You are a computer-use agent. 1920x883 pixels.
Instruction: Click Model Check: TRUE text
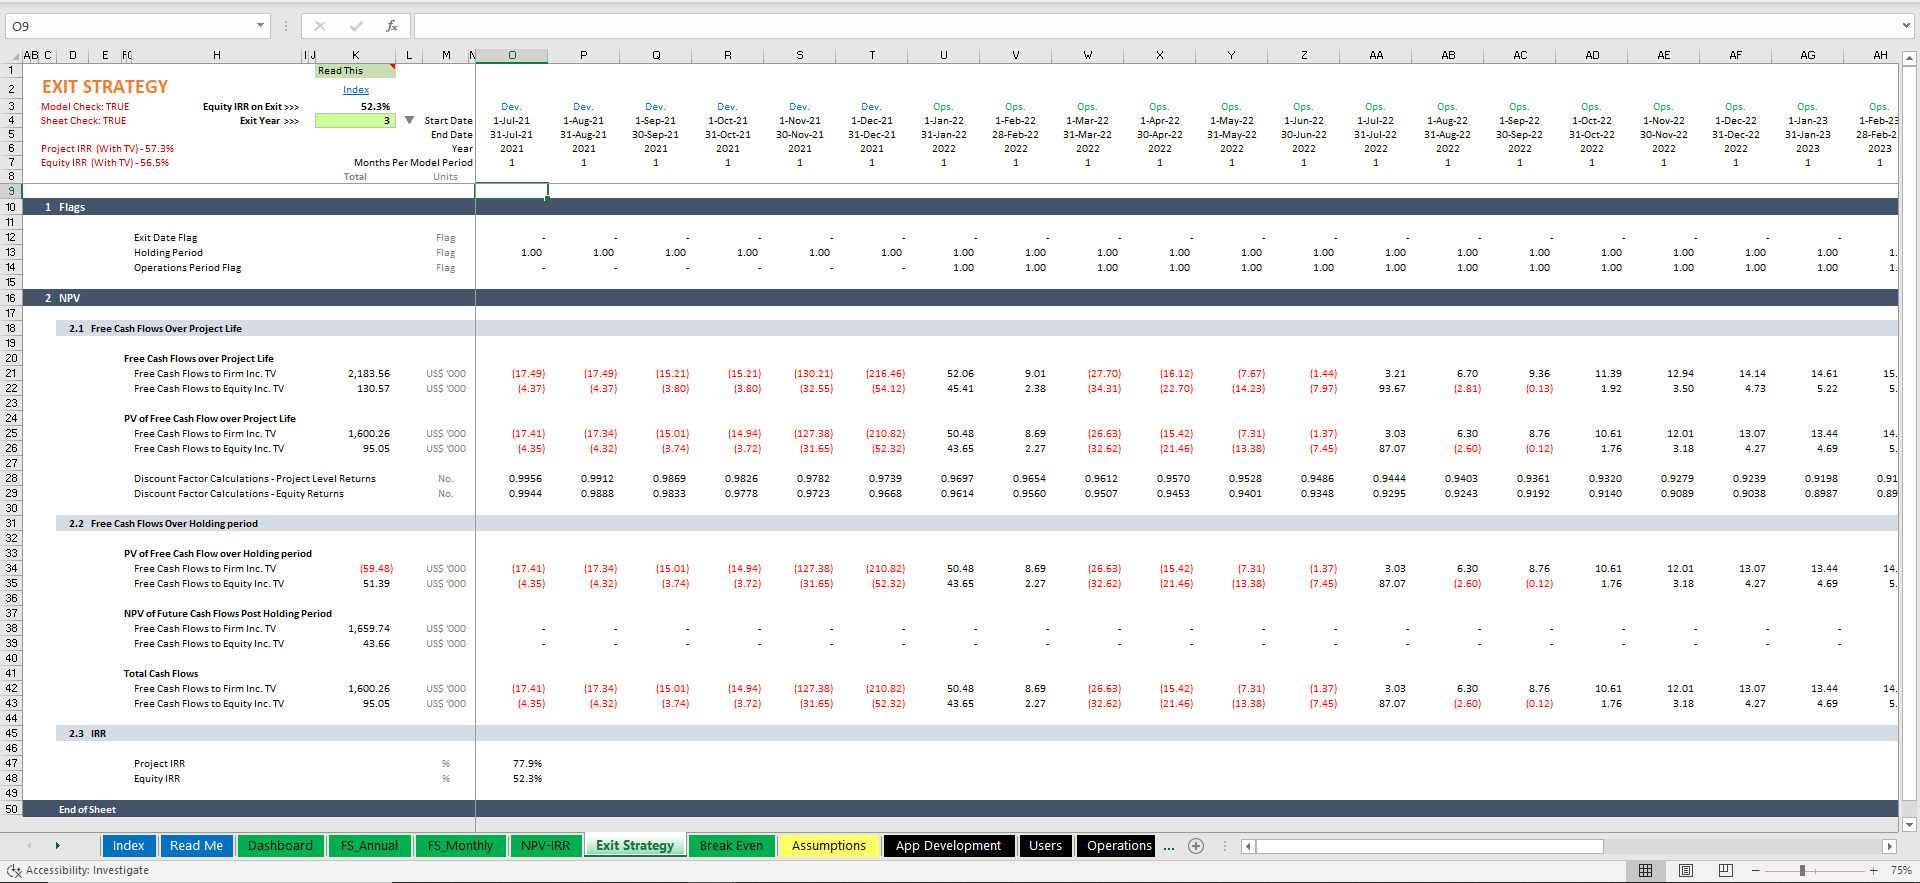[x=85, y=107]
